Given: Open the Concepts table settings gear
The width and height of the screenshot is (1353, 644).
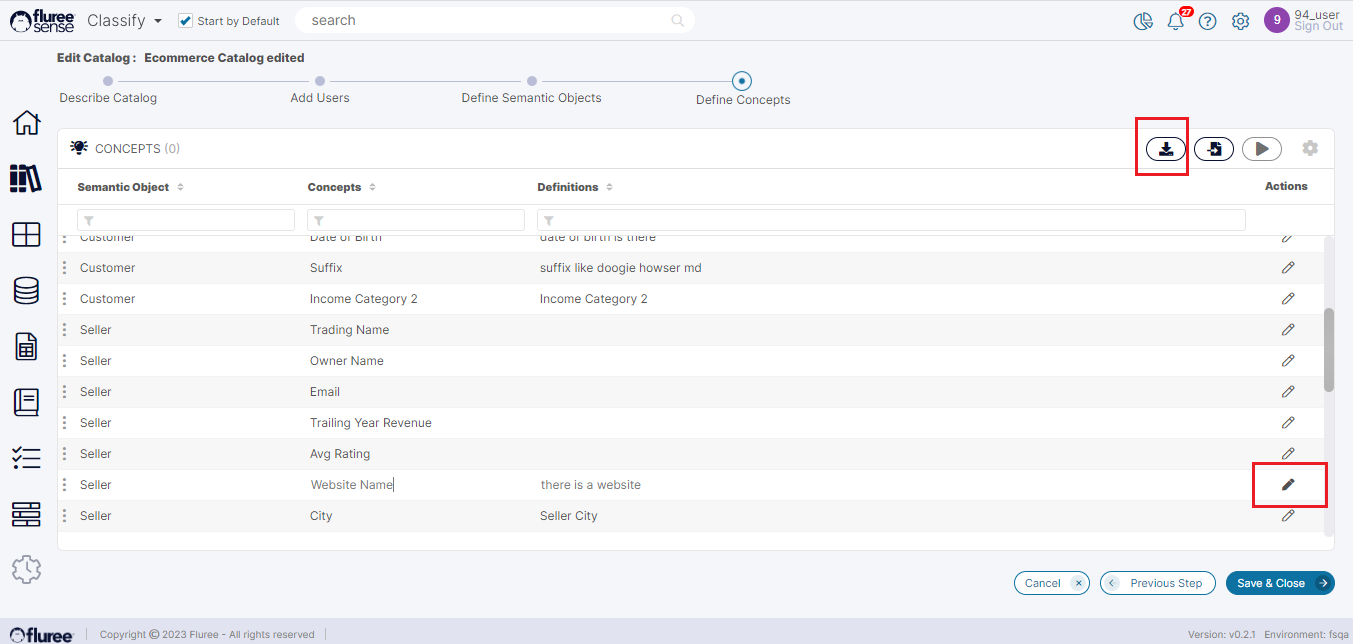Looking at the screenshot, I should click(x=1309, y=148).
